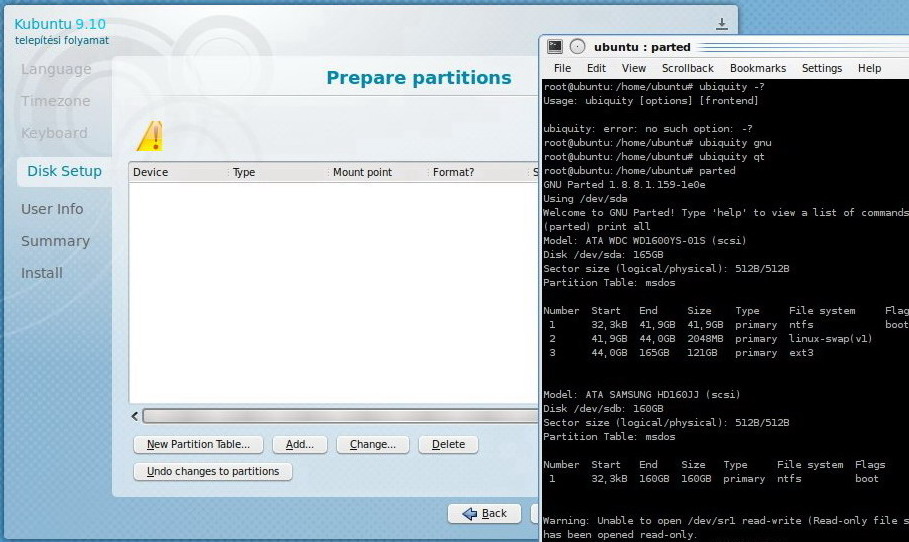Go back using the Back button
909x542 pixels.
pyautogui.click(x=485, y=513)
